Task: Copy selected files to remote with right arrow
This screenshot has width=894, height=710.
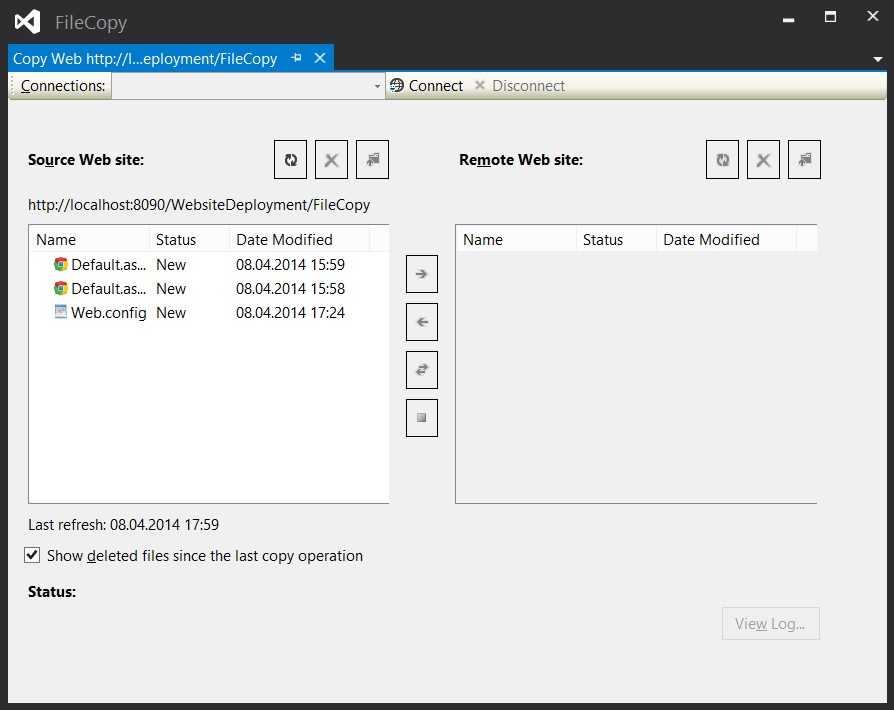Action: click(422, 274)
